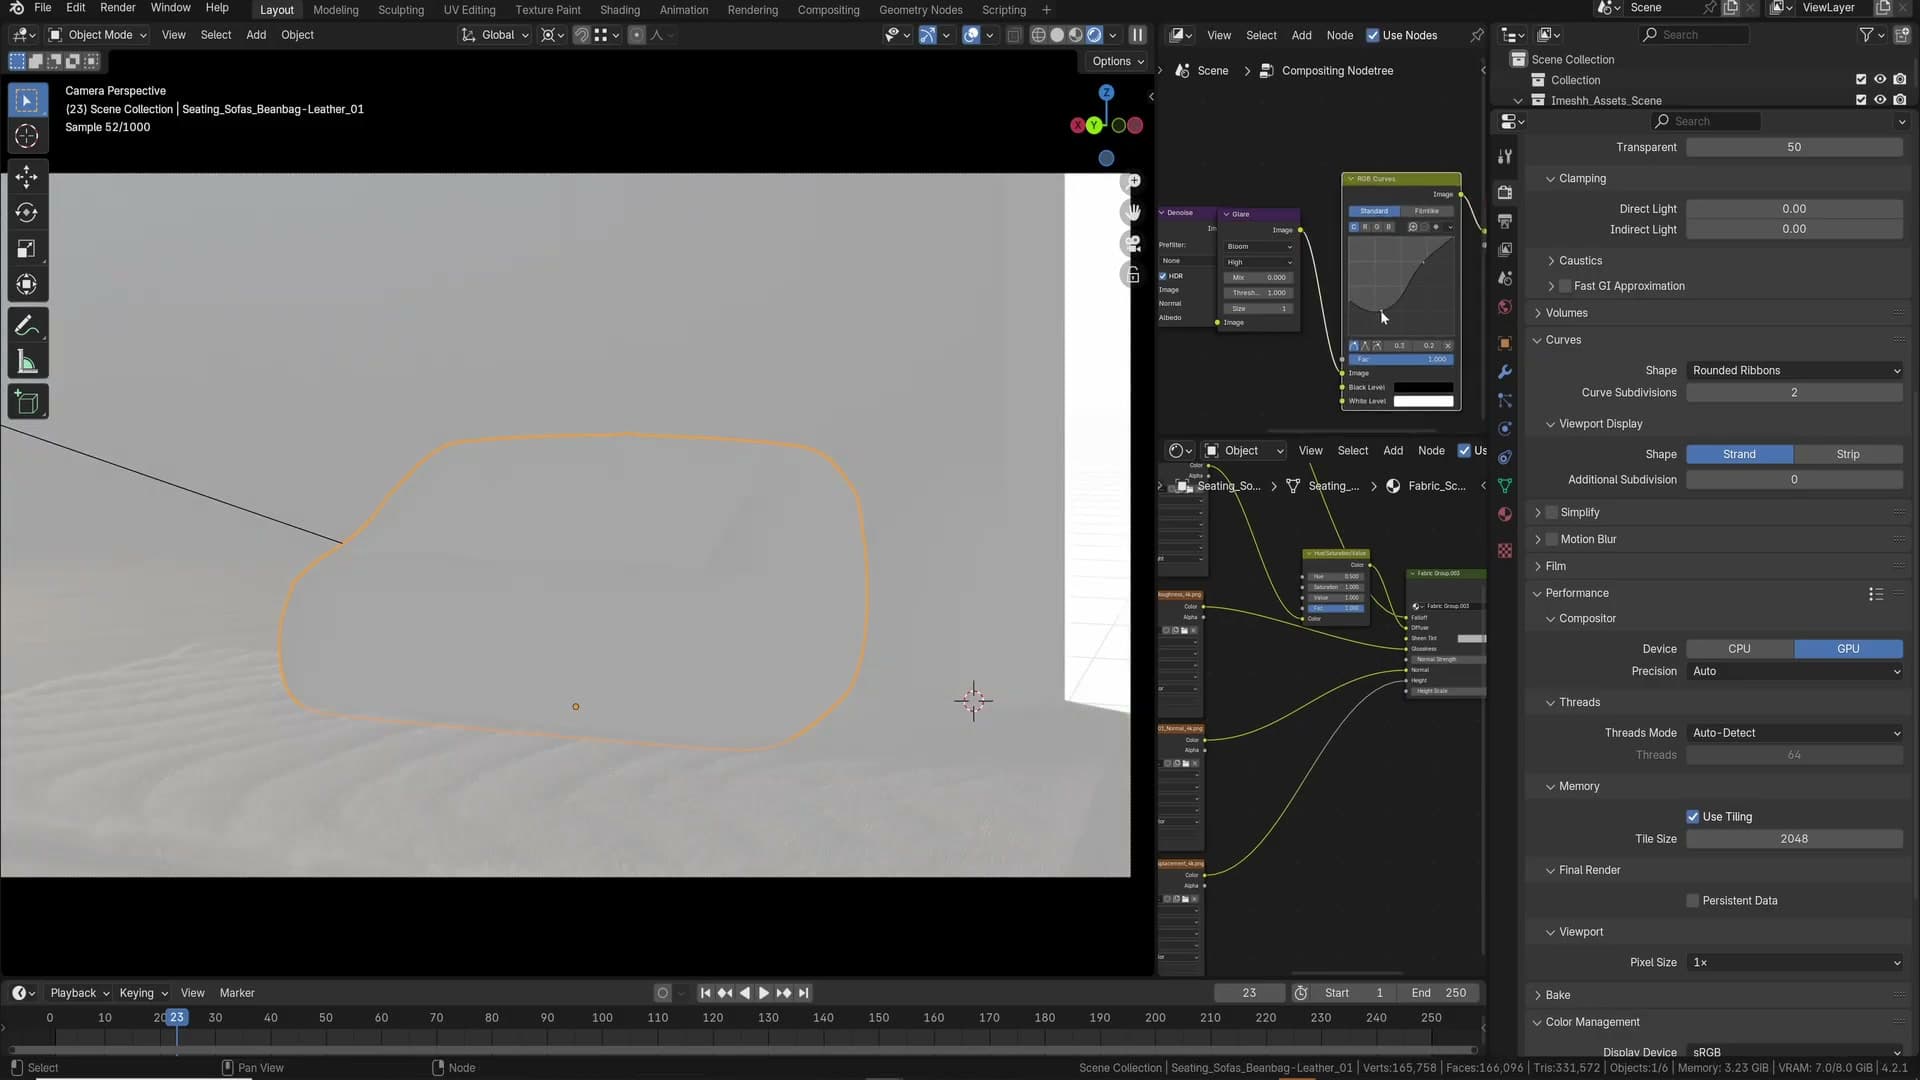This screenshot has width=1920, height=1080.
Task: Click the filter funnel icon in Outliner
Action: click(x=1866, y=35)
